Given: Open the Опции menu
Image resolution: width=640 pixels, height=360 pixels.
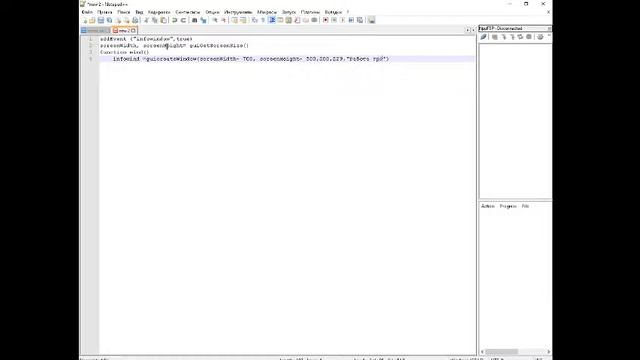Looking at the screenshot, I should tap(212, 12).
